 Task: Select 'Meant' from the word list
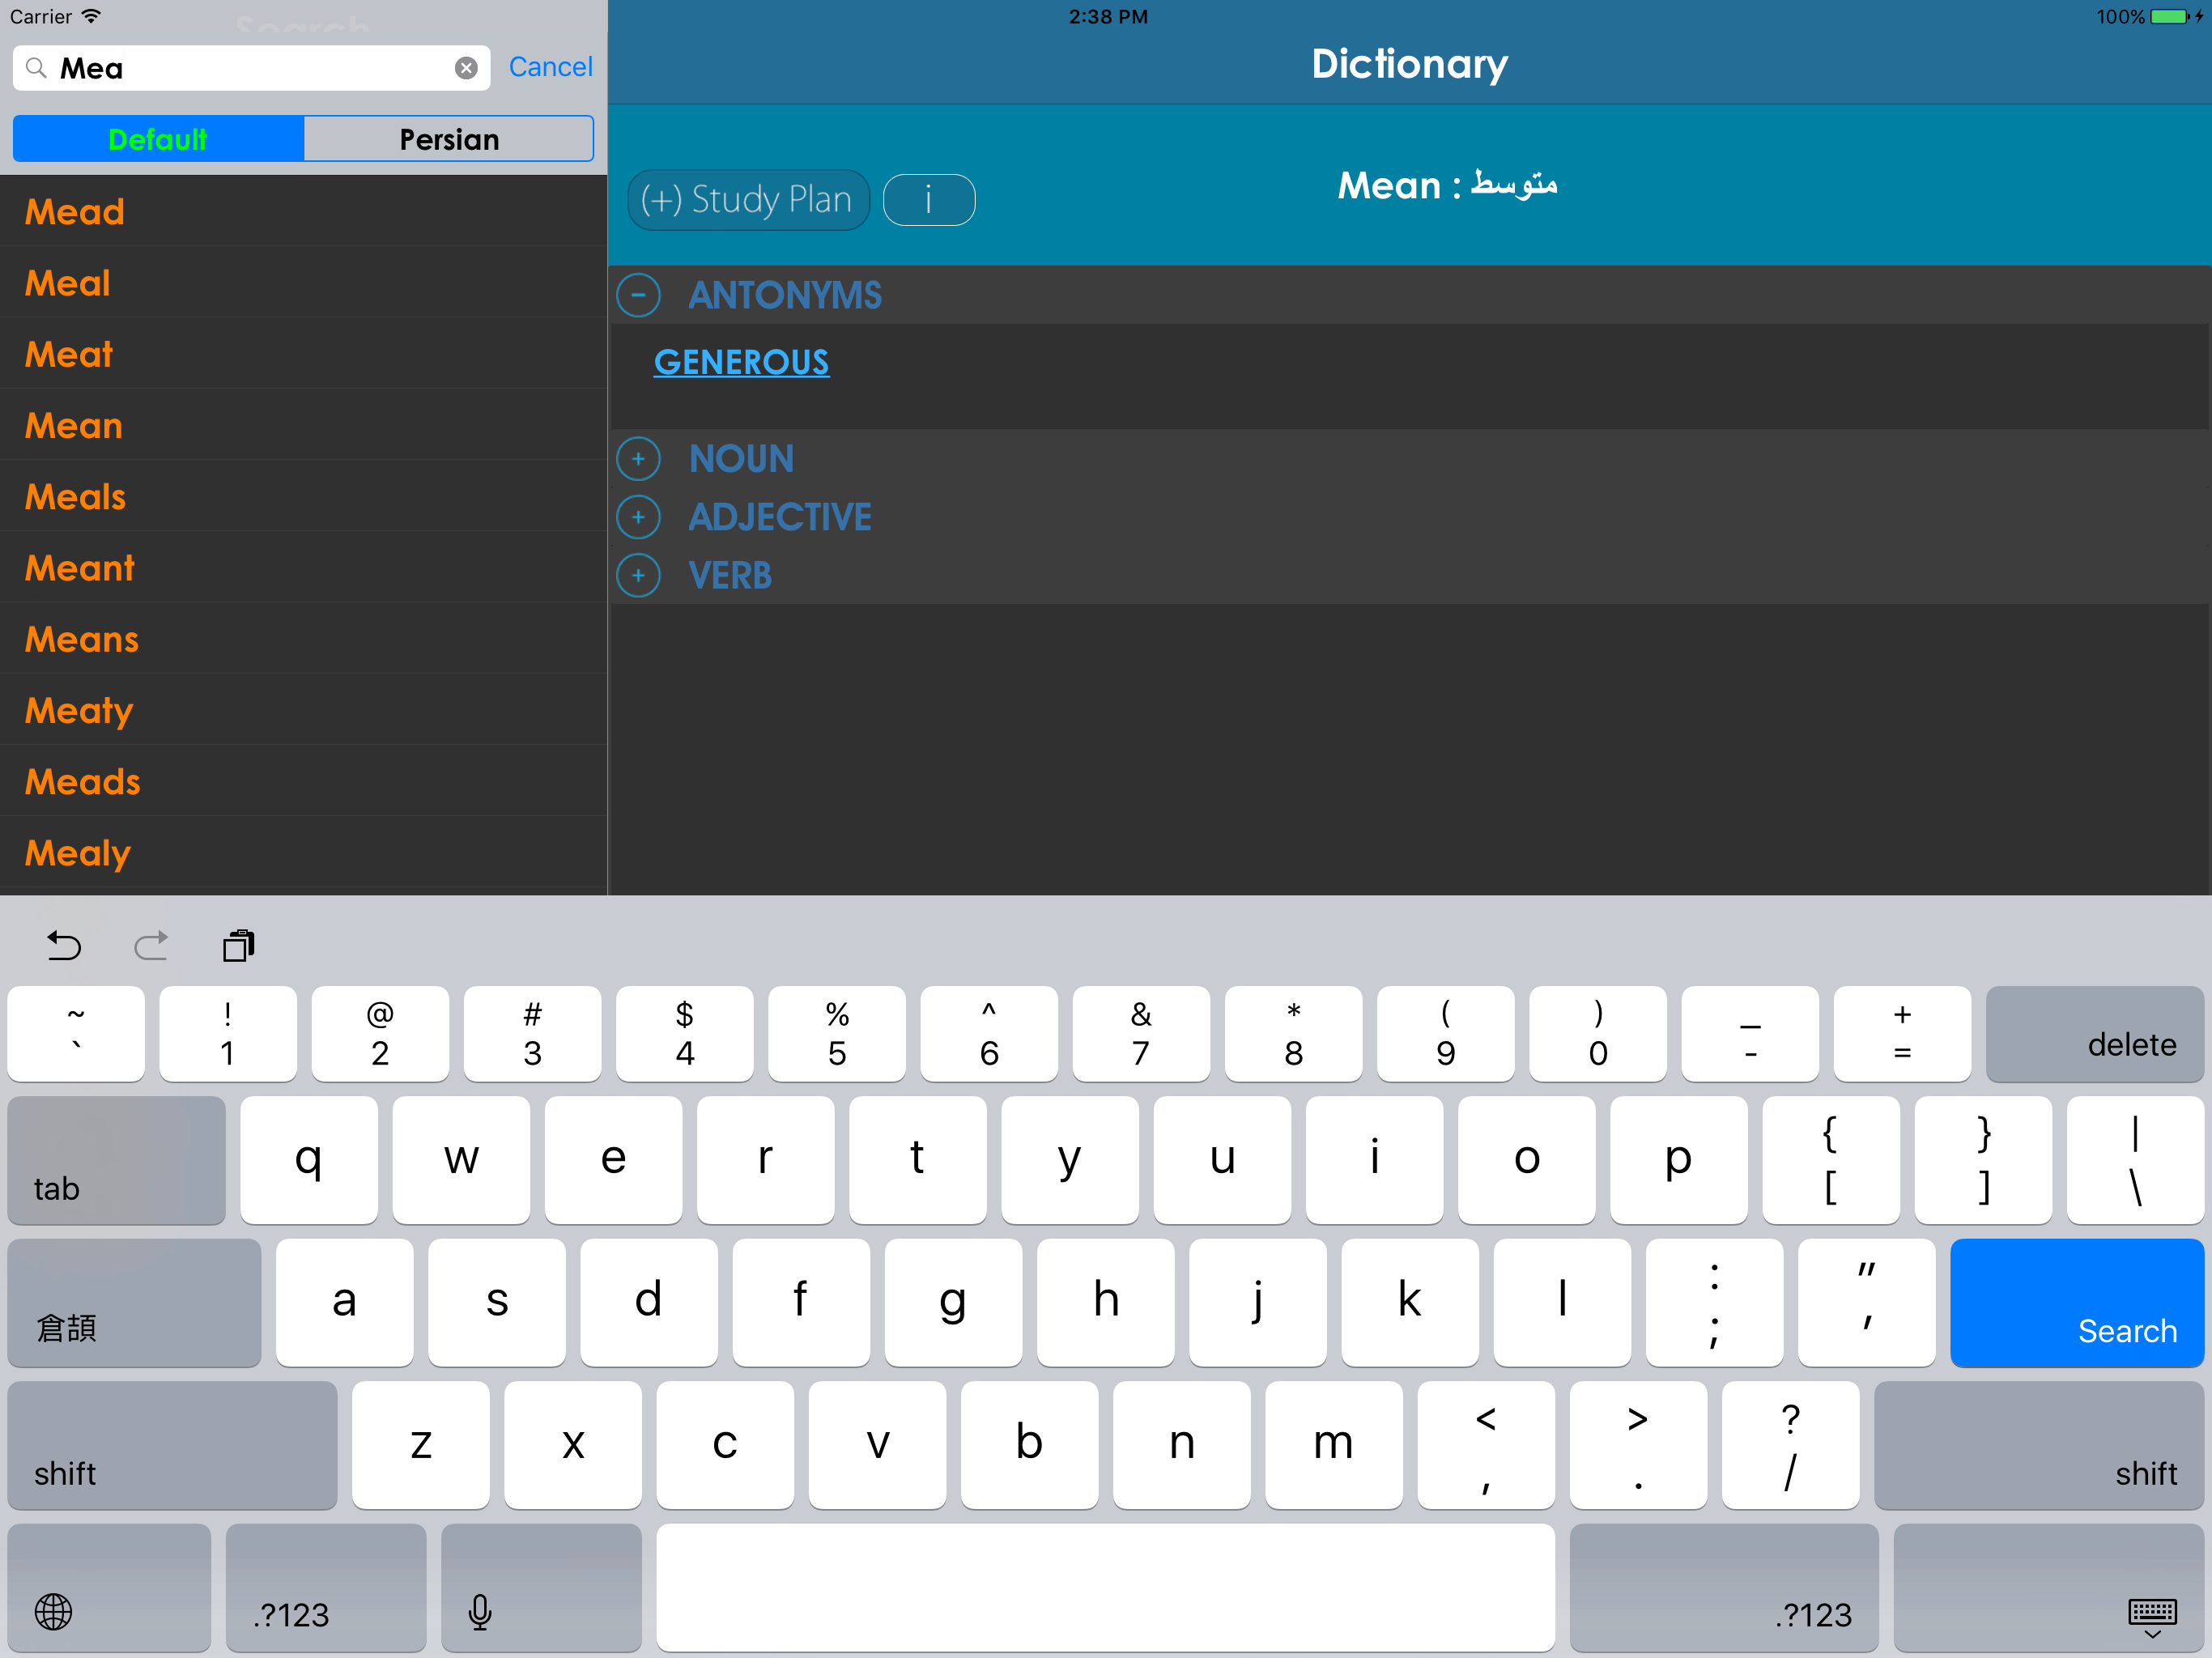[80, 568]
